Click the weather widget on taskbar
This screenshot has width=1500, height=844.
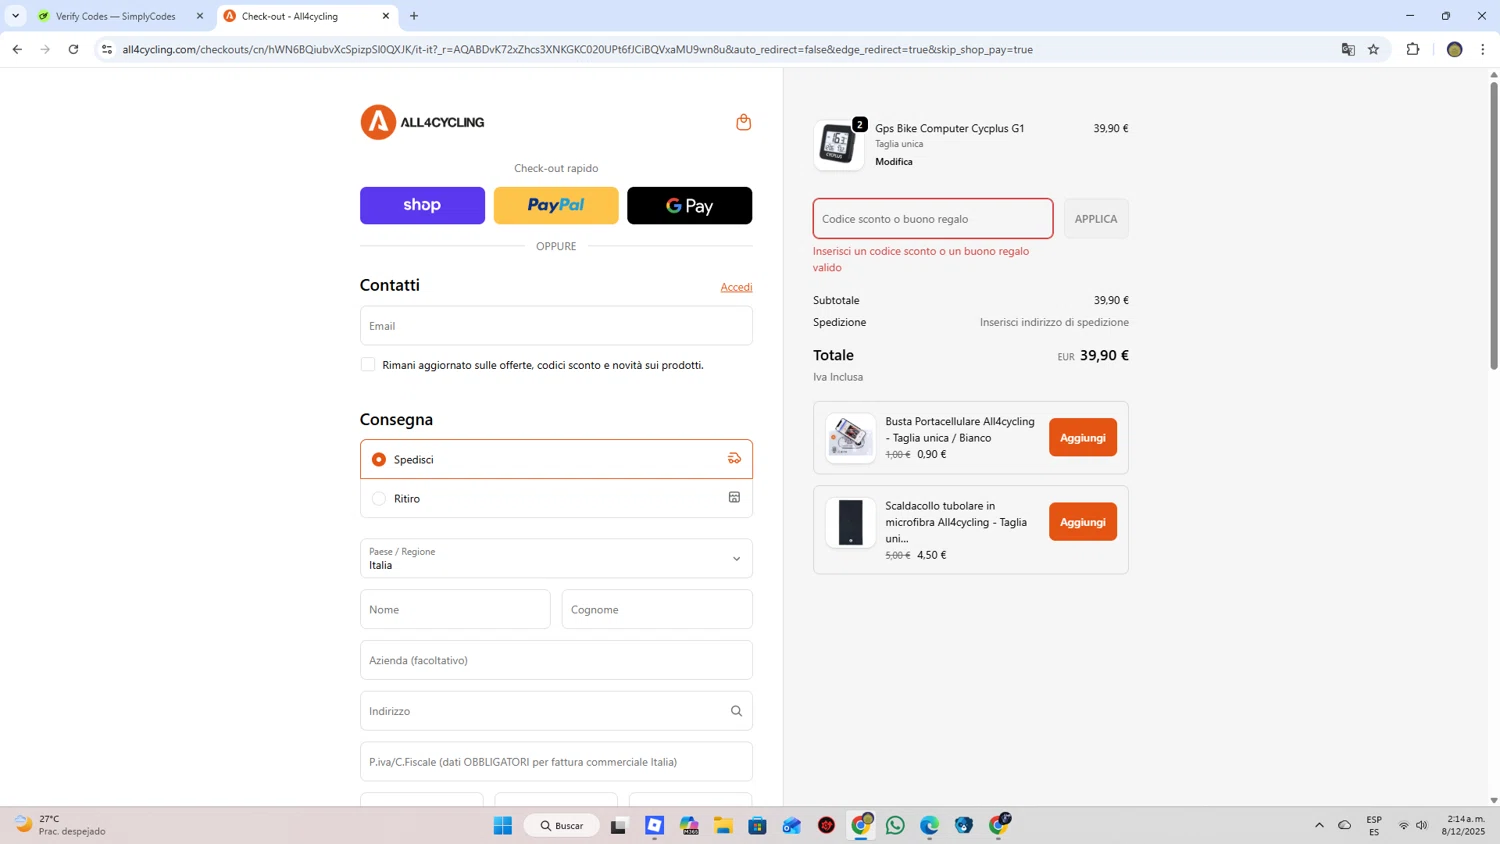[x=60, y=825]
